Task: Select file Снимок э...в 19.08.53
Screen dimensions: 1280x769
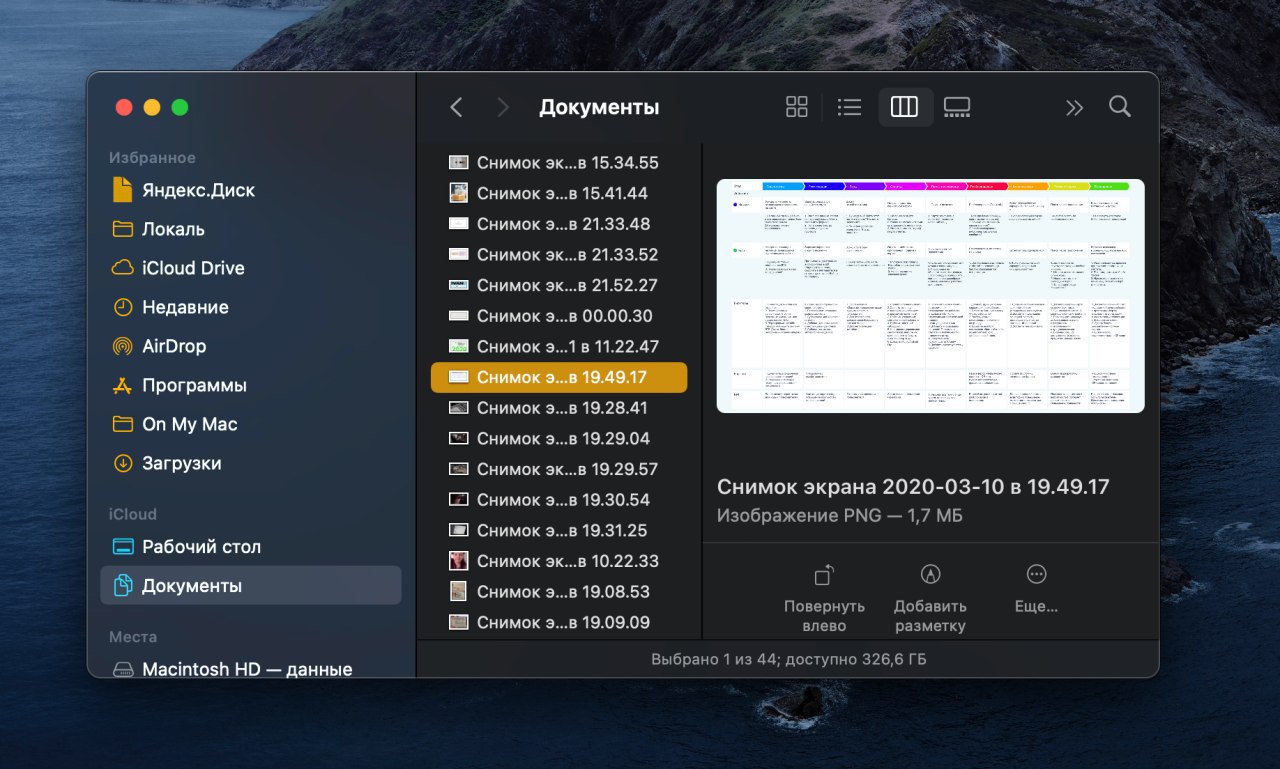Action: point(559,592)
